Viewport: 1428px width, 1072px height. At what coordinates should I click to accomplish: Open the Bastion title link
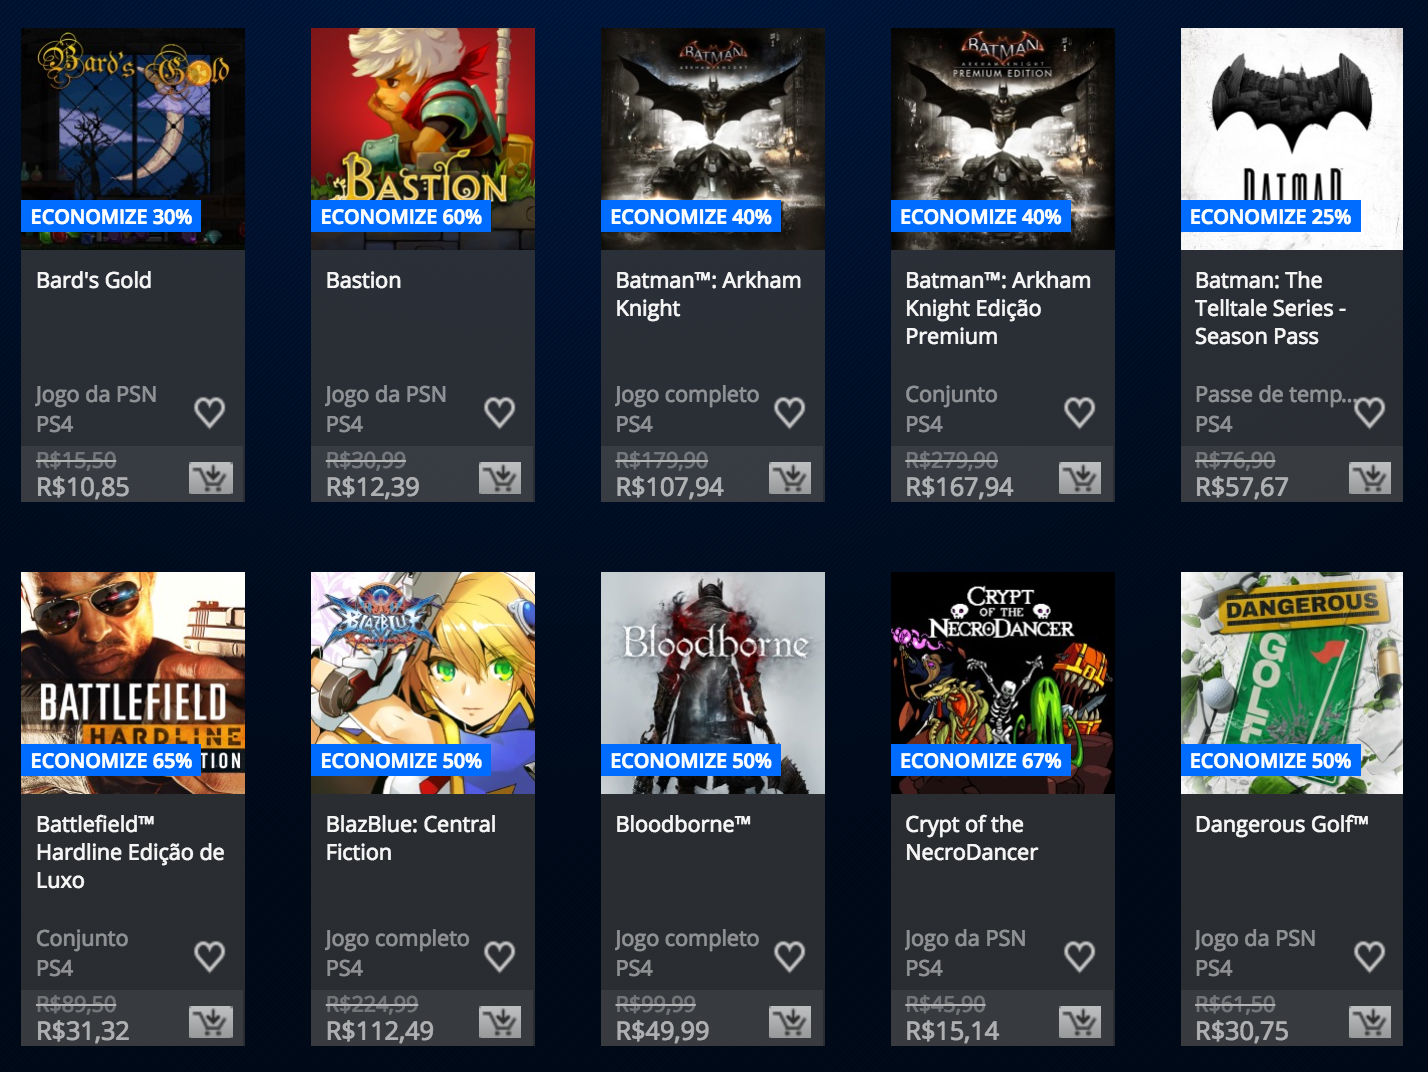pyautogui.click(x=363, y=280)
